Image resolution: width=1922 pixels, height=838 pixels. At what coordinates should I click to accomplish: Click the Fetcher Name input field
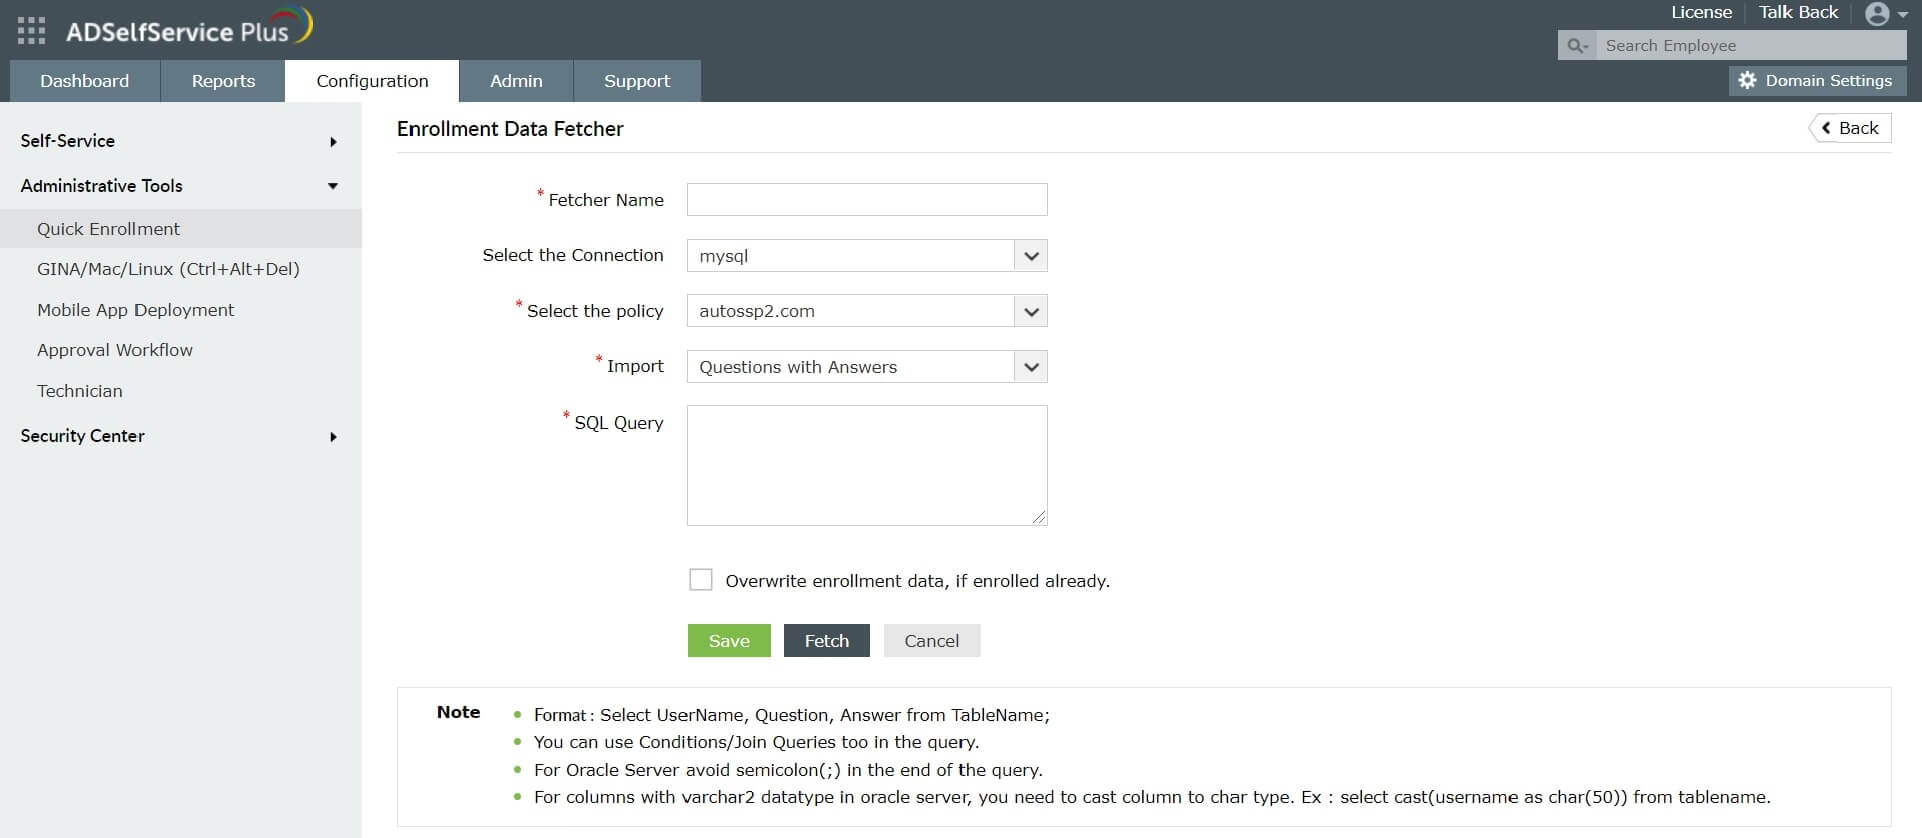coord(867,200)
